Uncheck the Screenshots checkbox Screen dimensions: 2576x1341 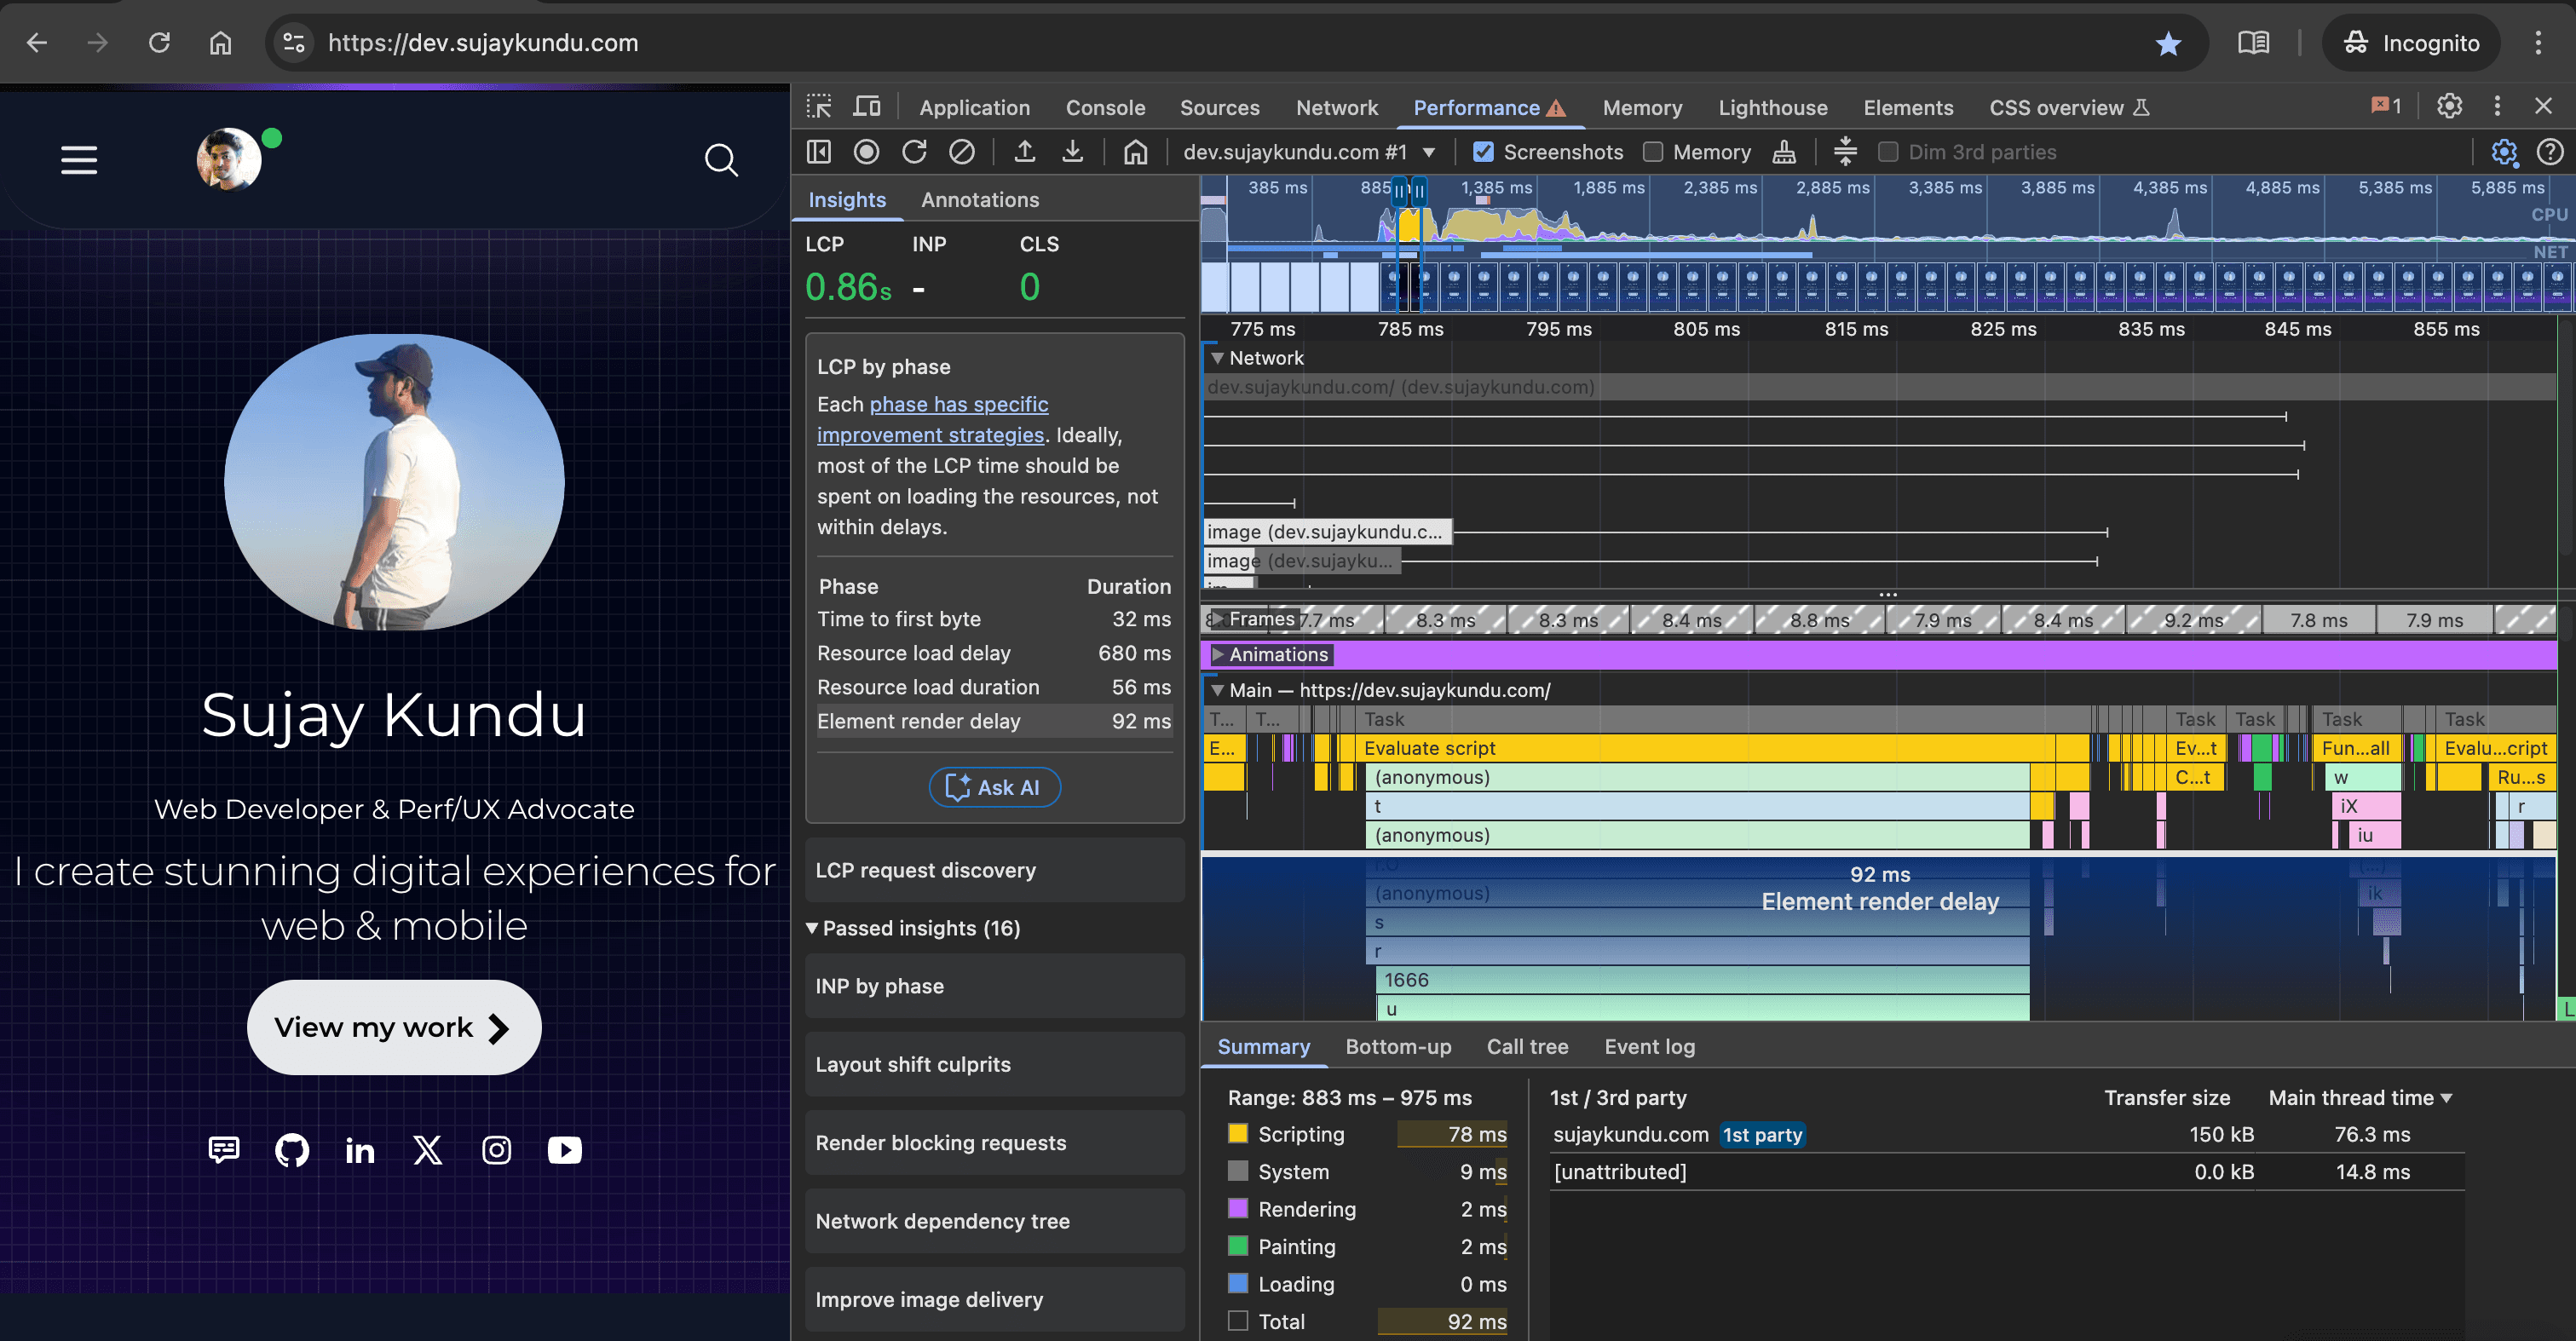1484,152
